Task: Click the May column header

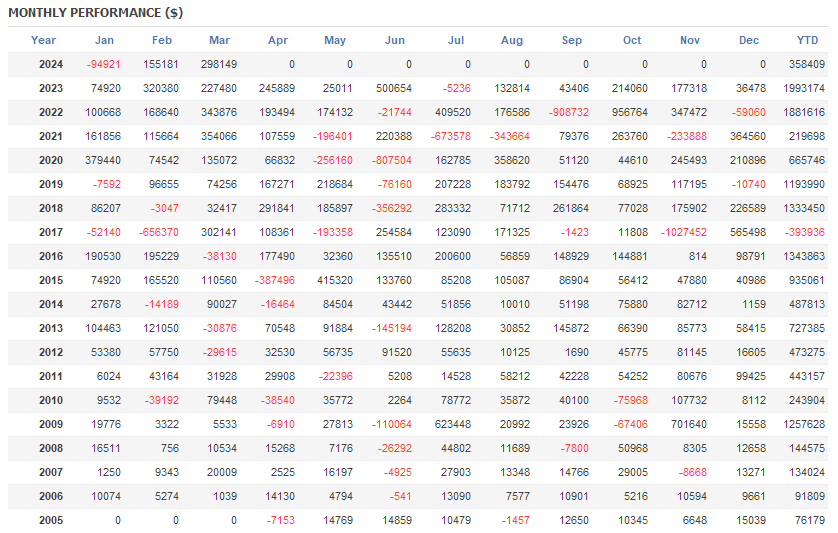Action: pyautogui.click(x=335, y=40)
